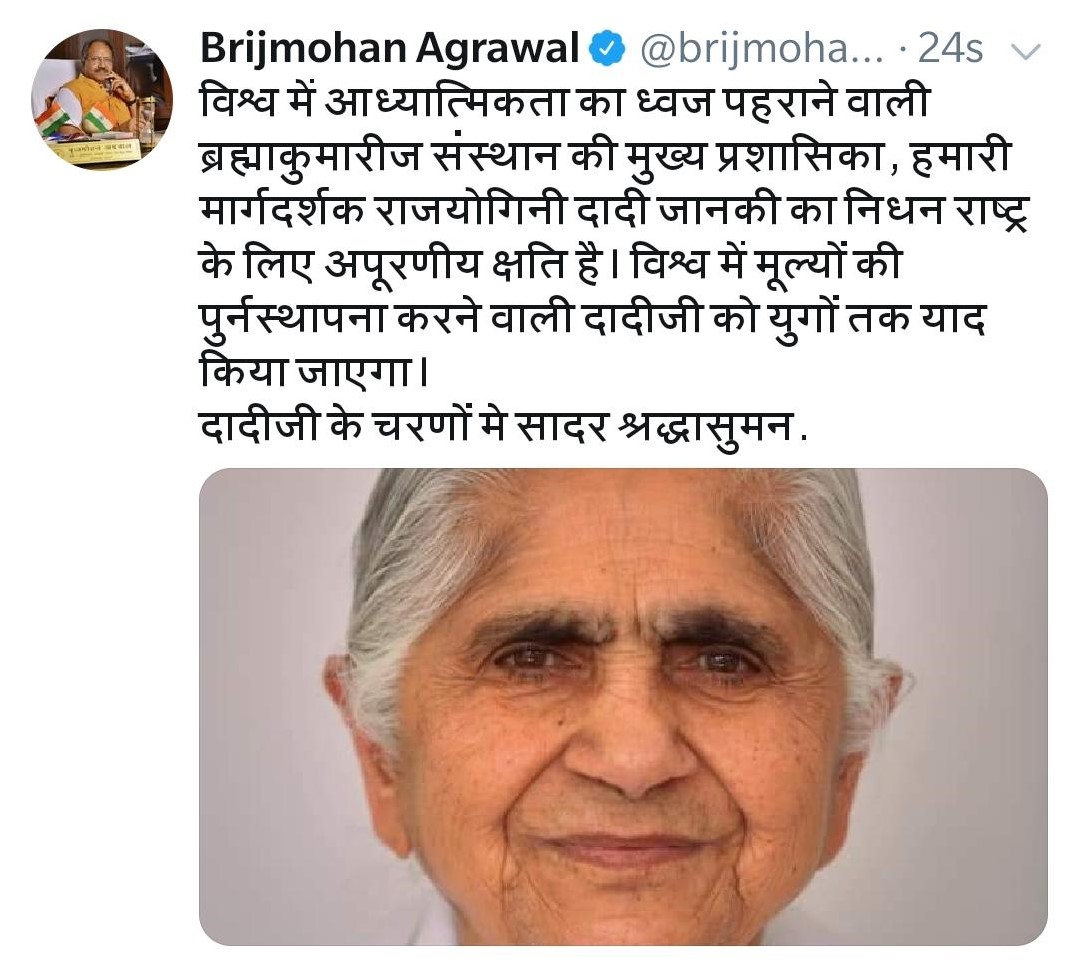Open Brijmohan Agrawal's profile picture
Image resolution: width=1075 pixels, height=966 pixels.
click(x=101, y=99)
